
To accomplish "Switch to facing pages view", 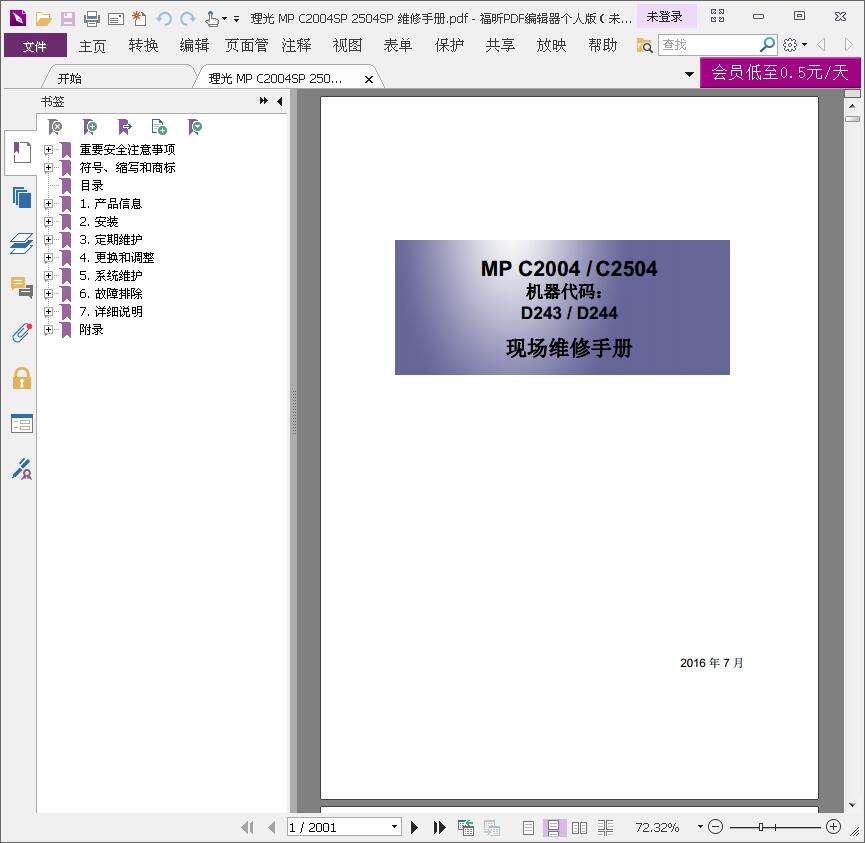I will coord(579,828).
